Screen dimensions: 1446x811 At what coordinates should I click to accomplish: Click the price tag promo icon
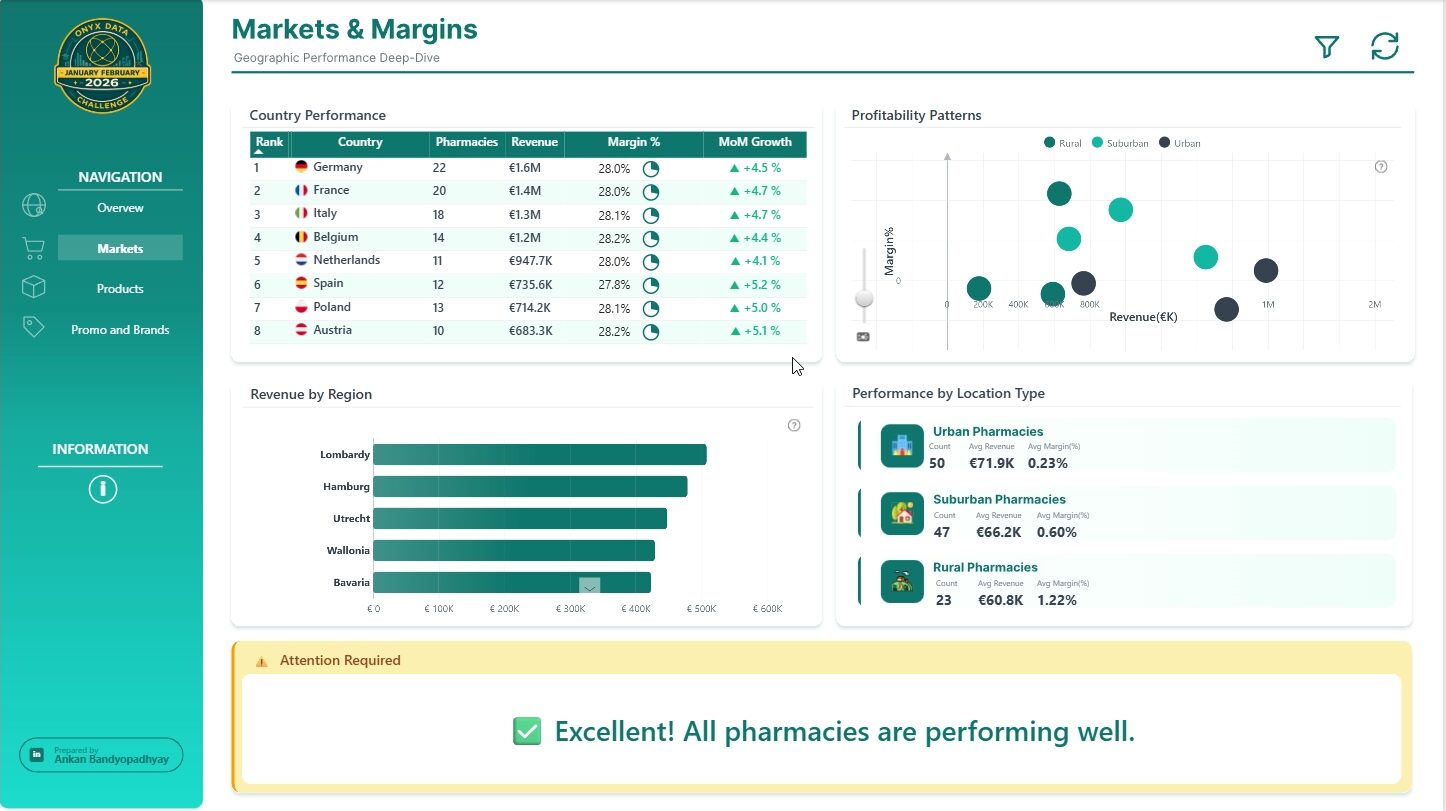pyautogui.click(x=34, y=327)
